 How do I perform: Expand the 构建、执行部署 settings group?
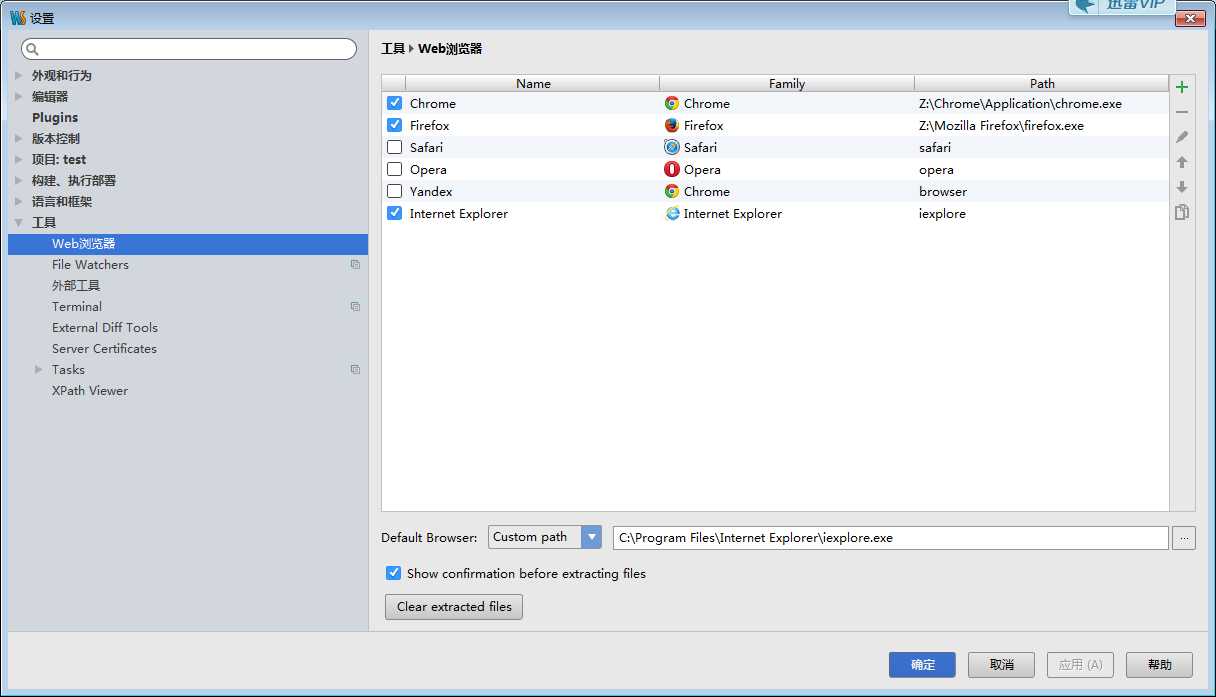(x=19, y=180)
